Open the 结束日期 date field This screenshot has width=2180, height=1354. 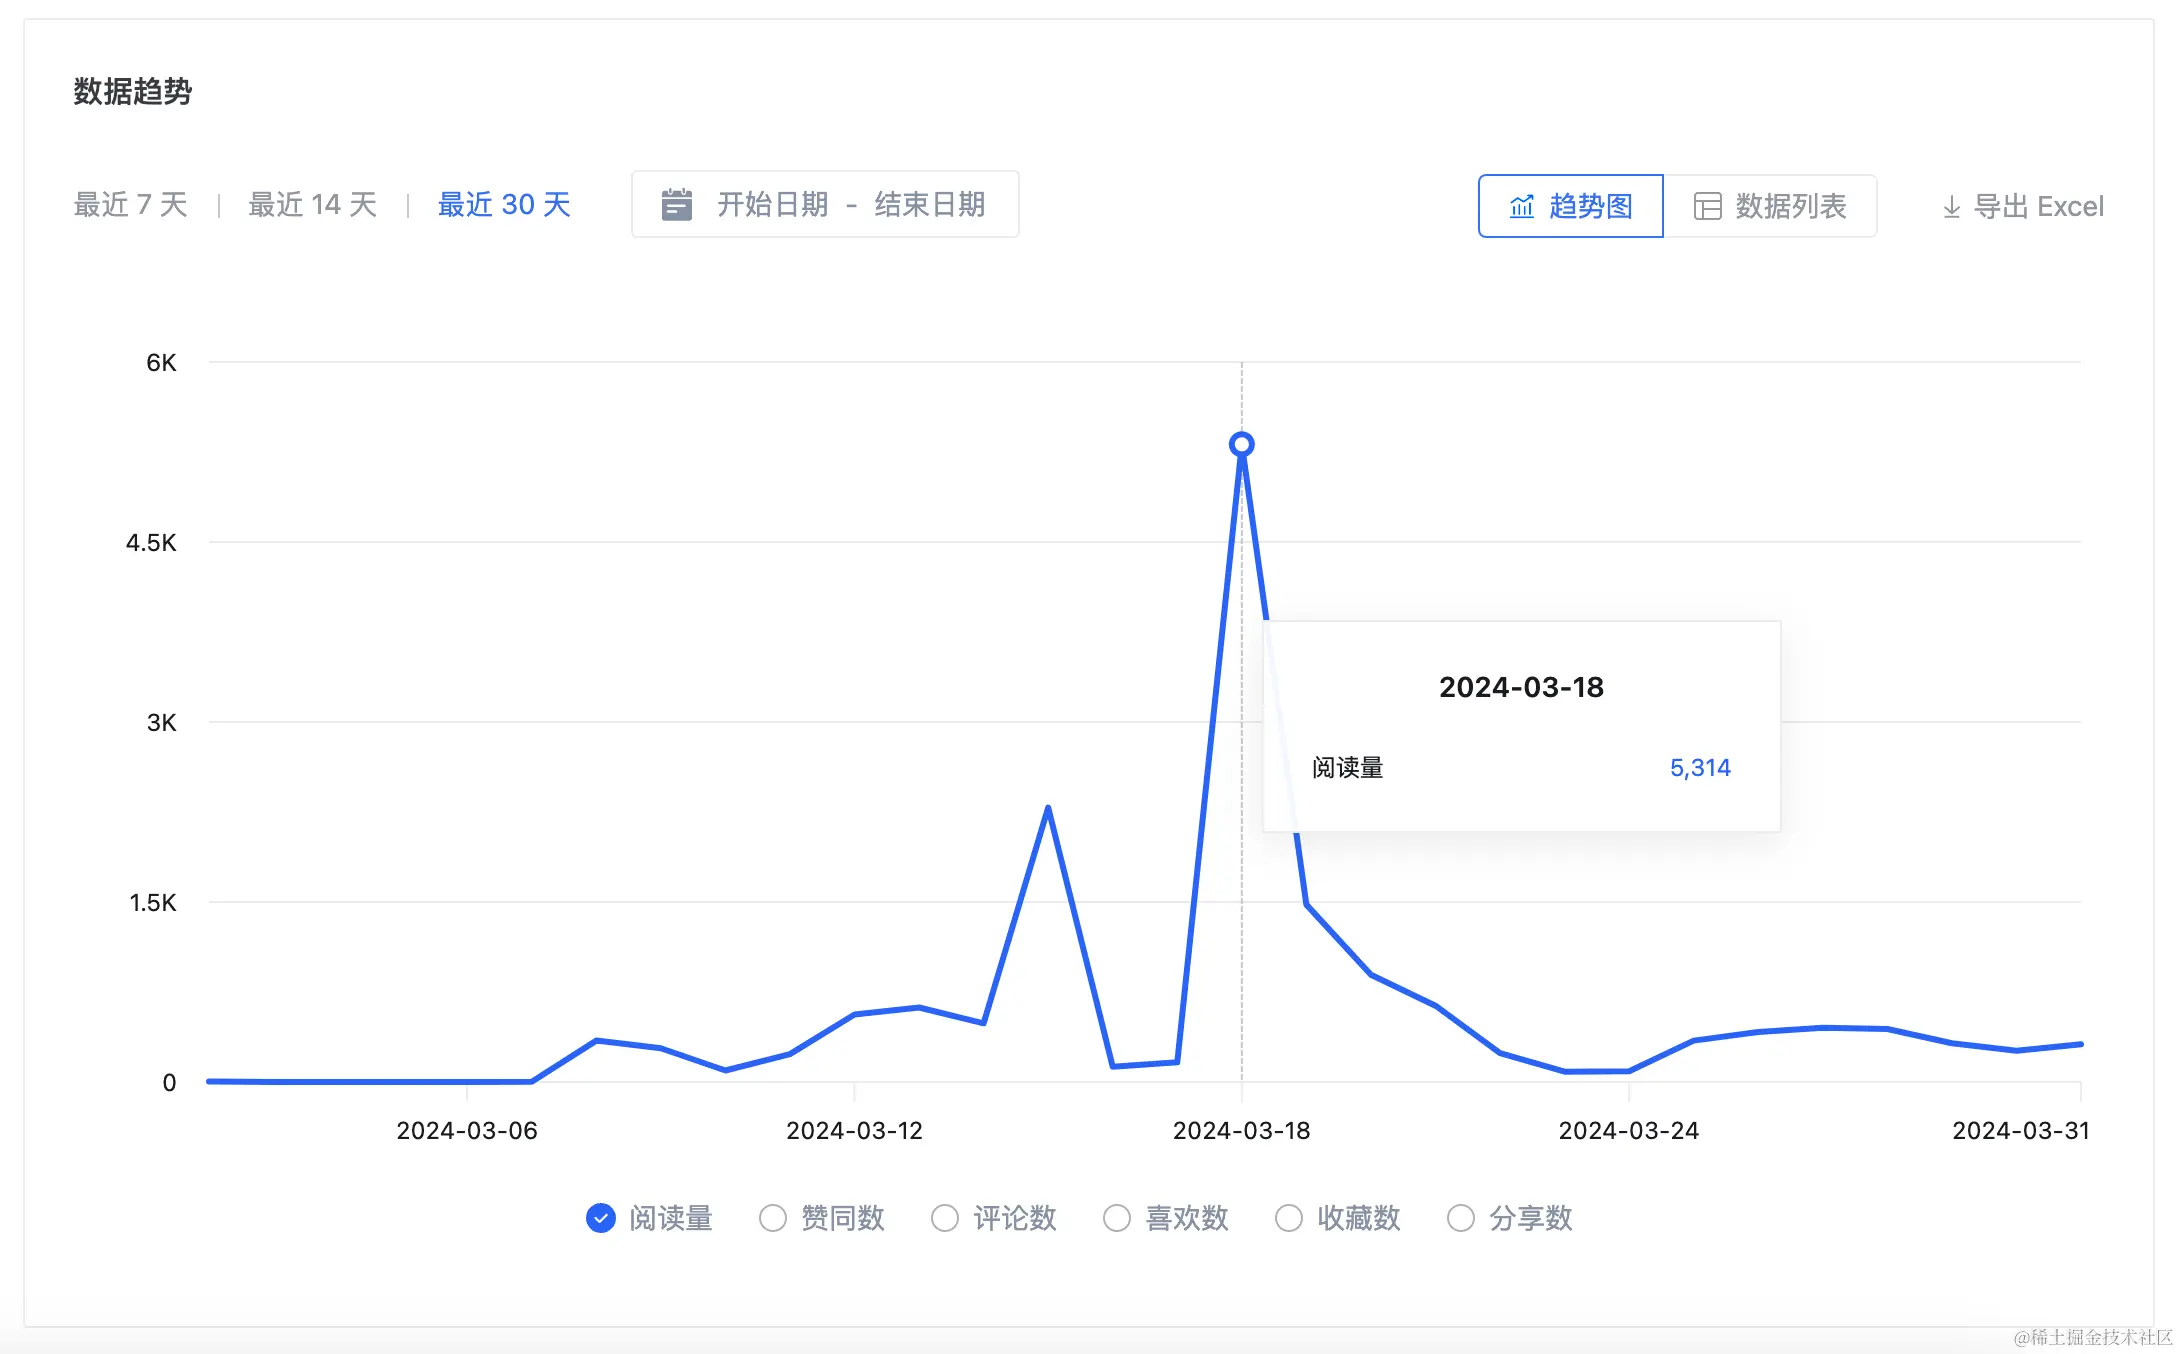[929, 205]
